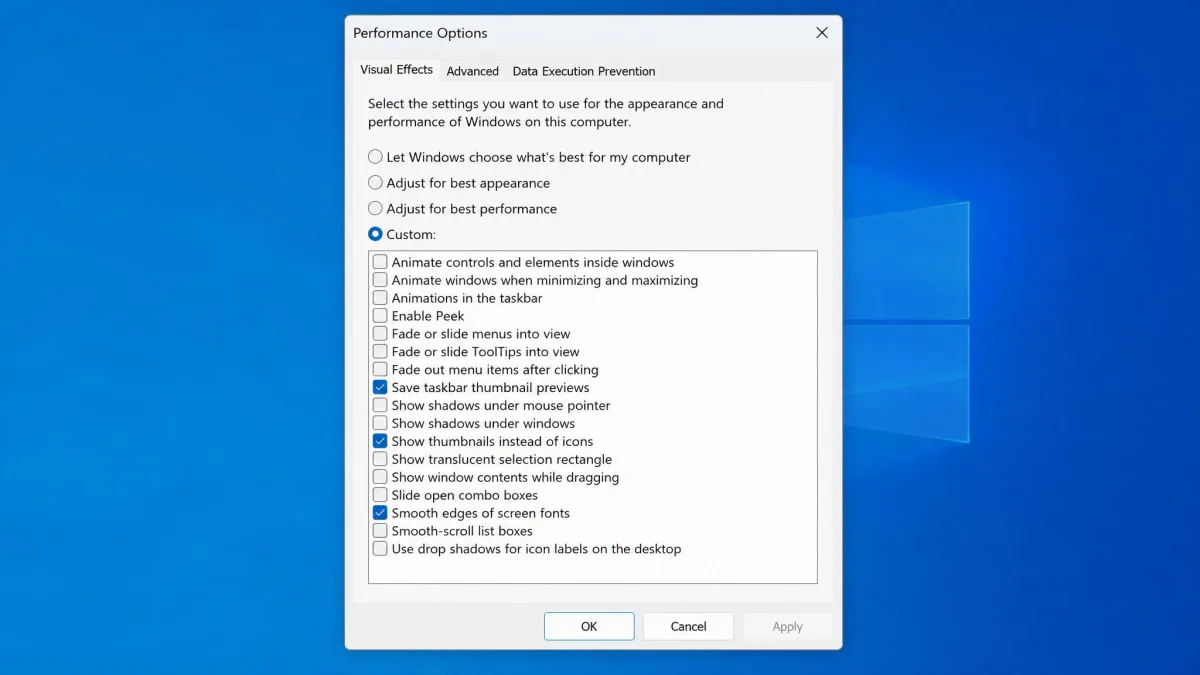Viewport: 1200px width, 675px height.
Task: Uncheck Smooth edges of screen fonts
Action: [x=380, y=513]
